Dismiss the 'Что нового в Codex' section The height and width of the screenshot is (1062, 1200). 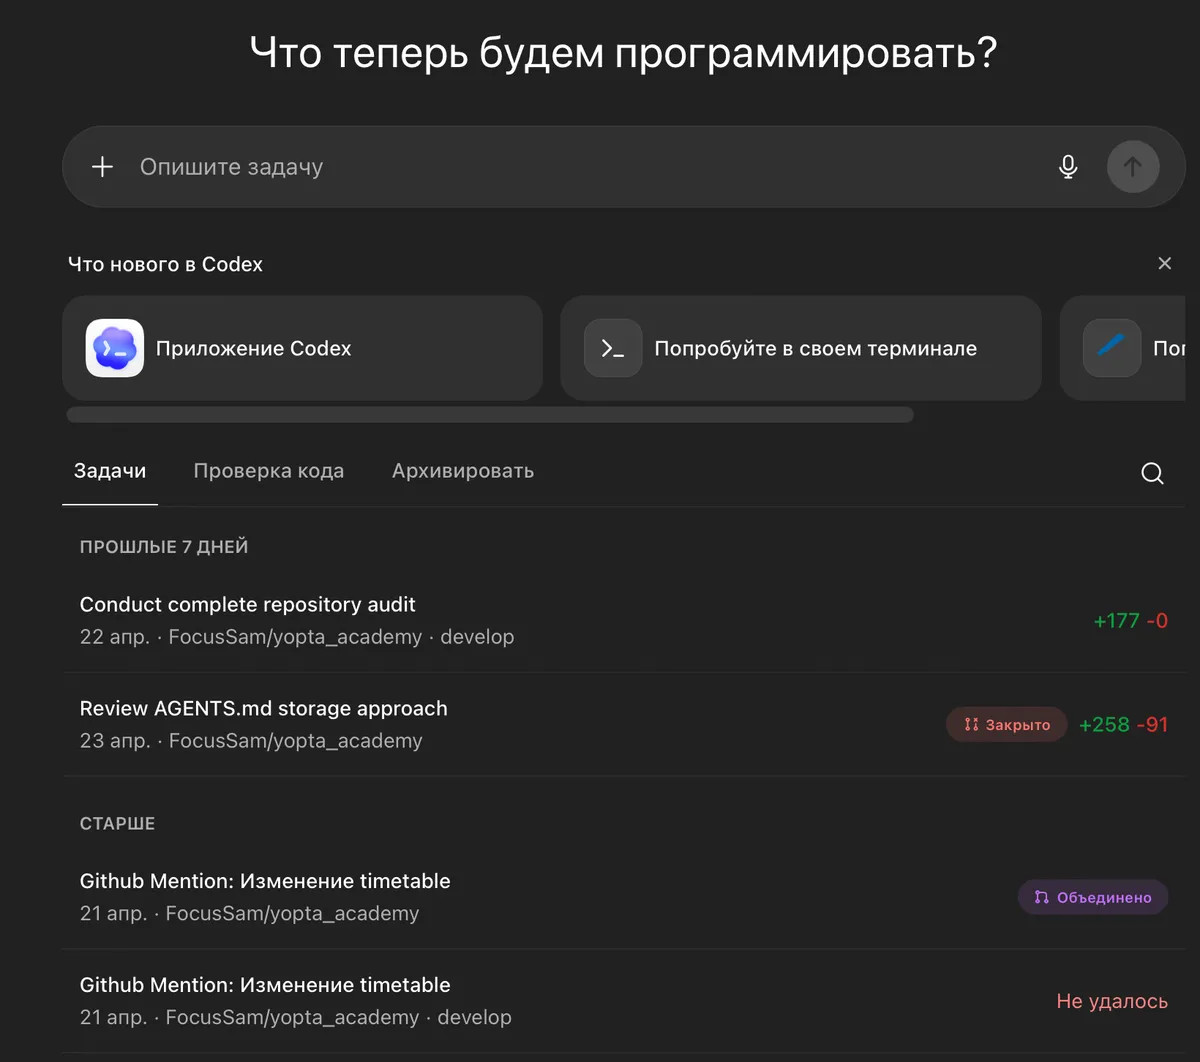tap(1164, 264)
